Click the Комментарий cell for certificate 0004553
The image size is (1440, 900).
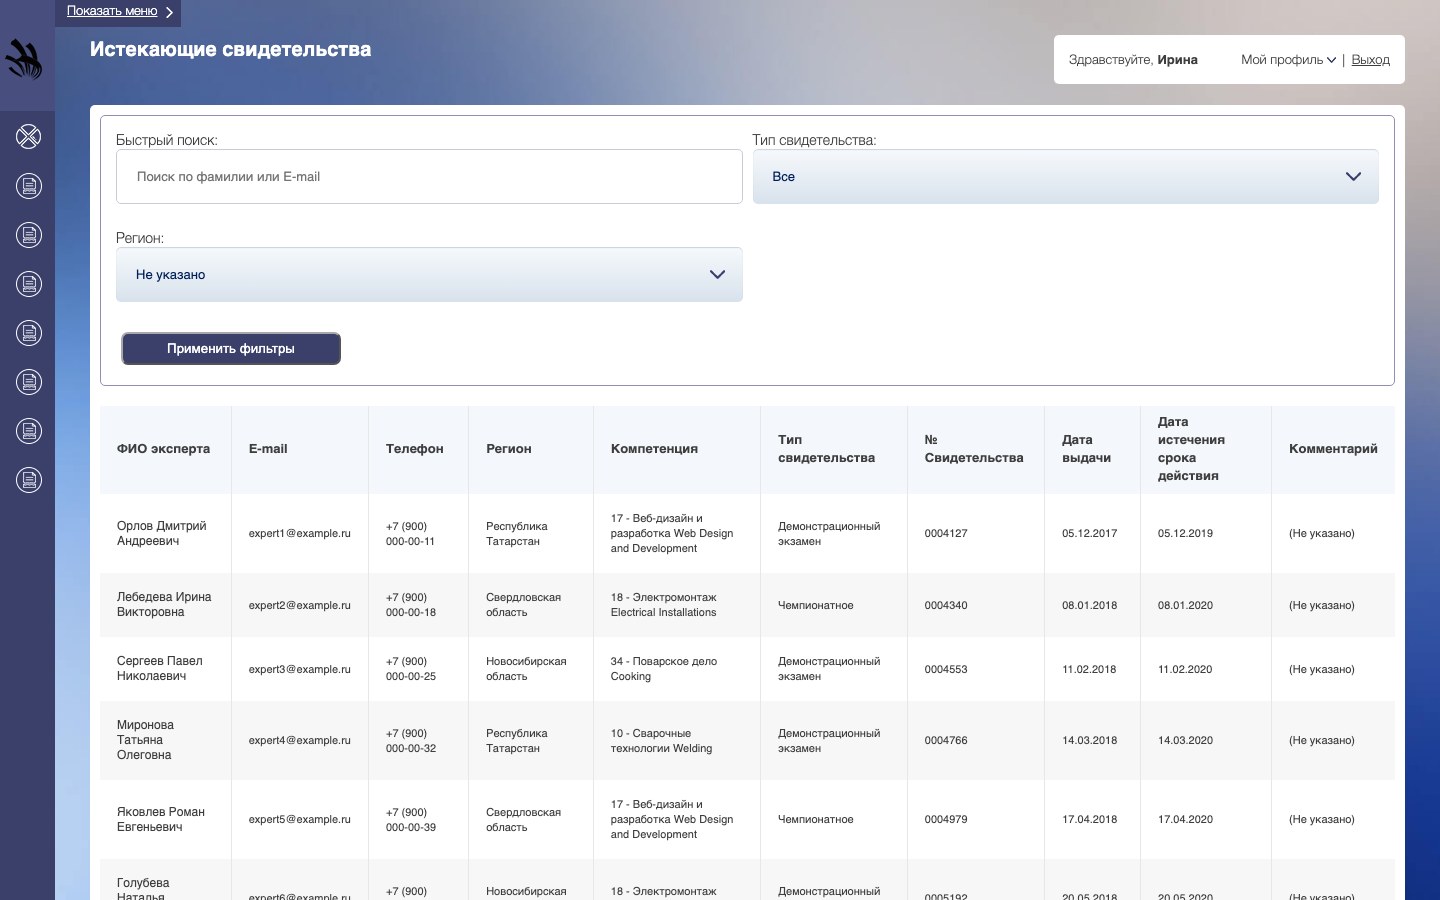pos(1332,669)
